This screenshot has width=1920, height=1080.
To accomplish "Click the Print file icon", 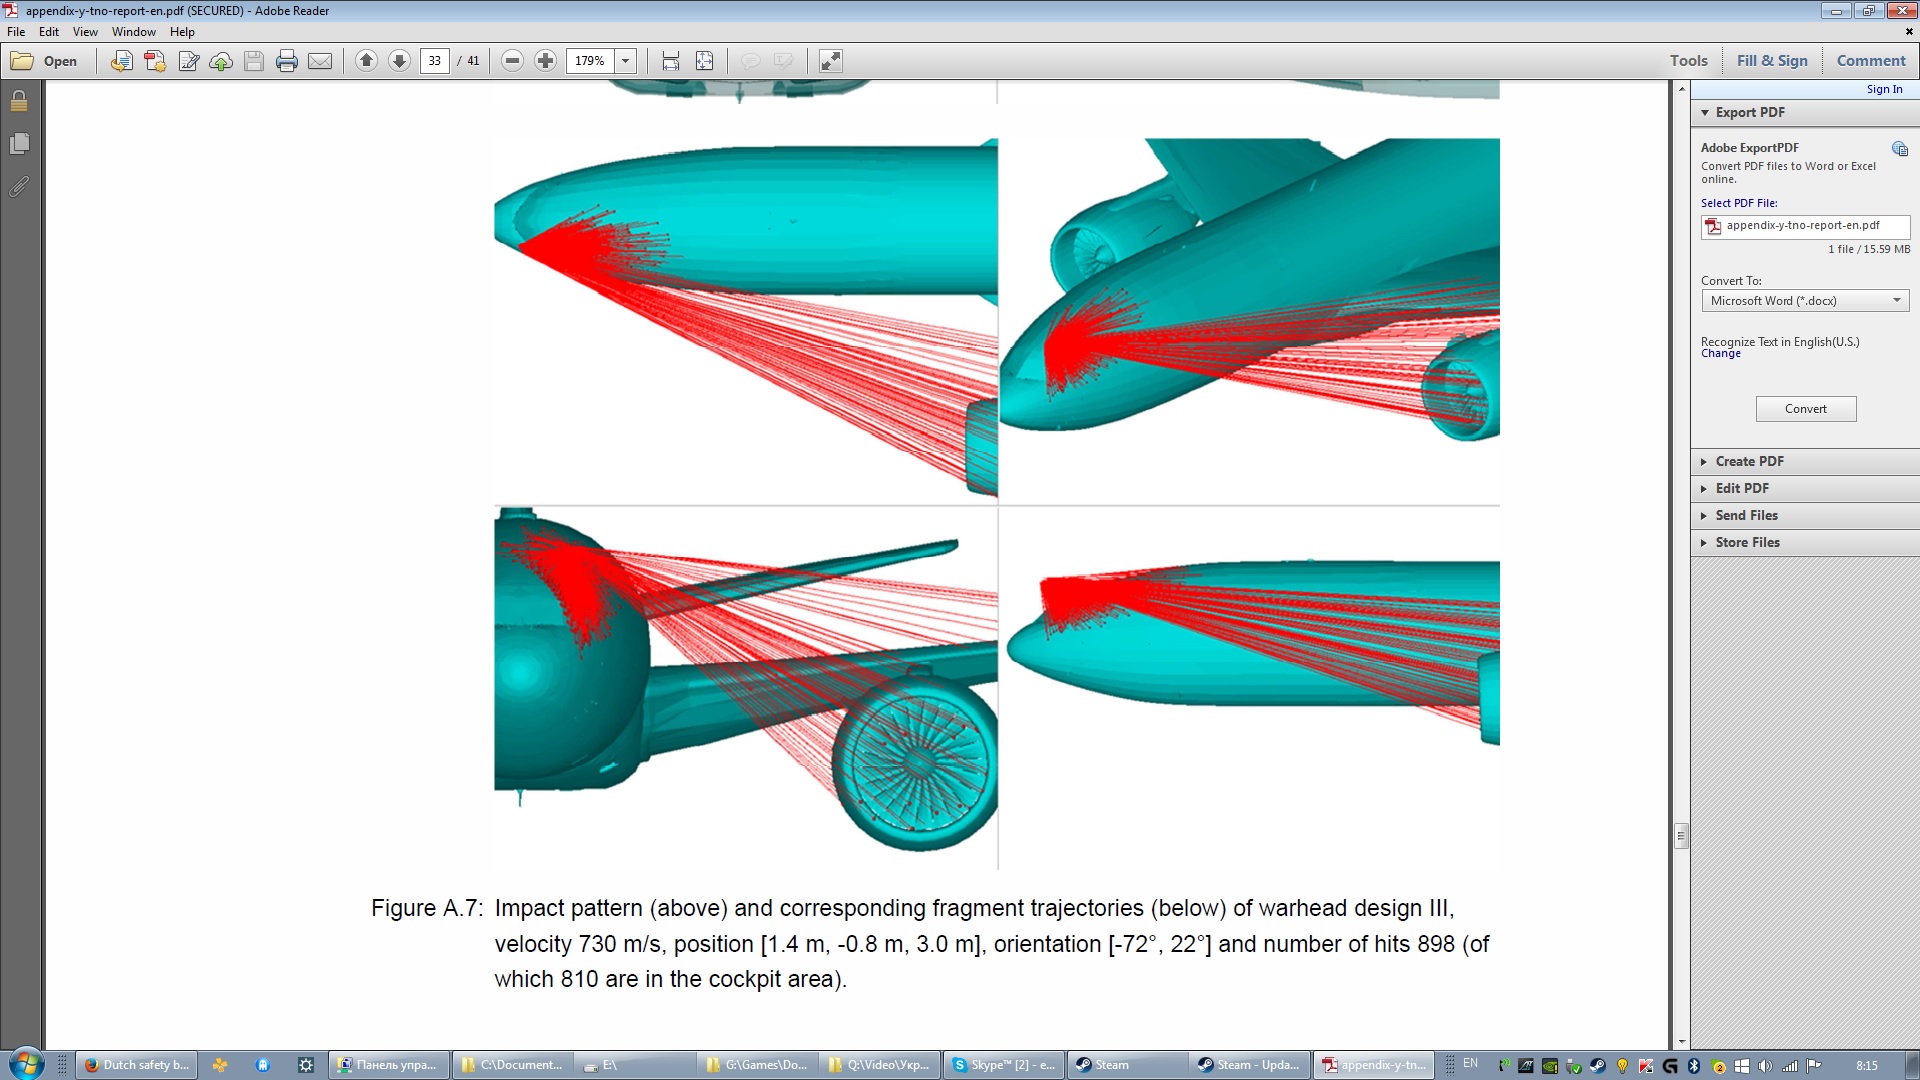I will 287,61.
